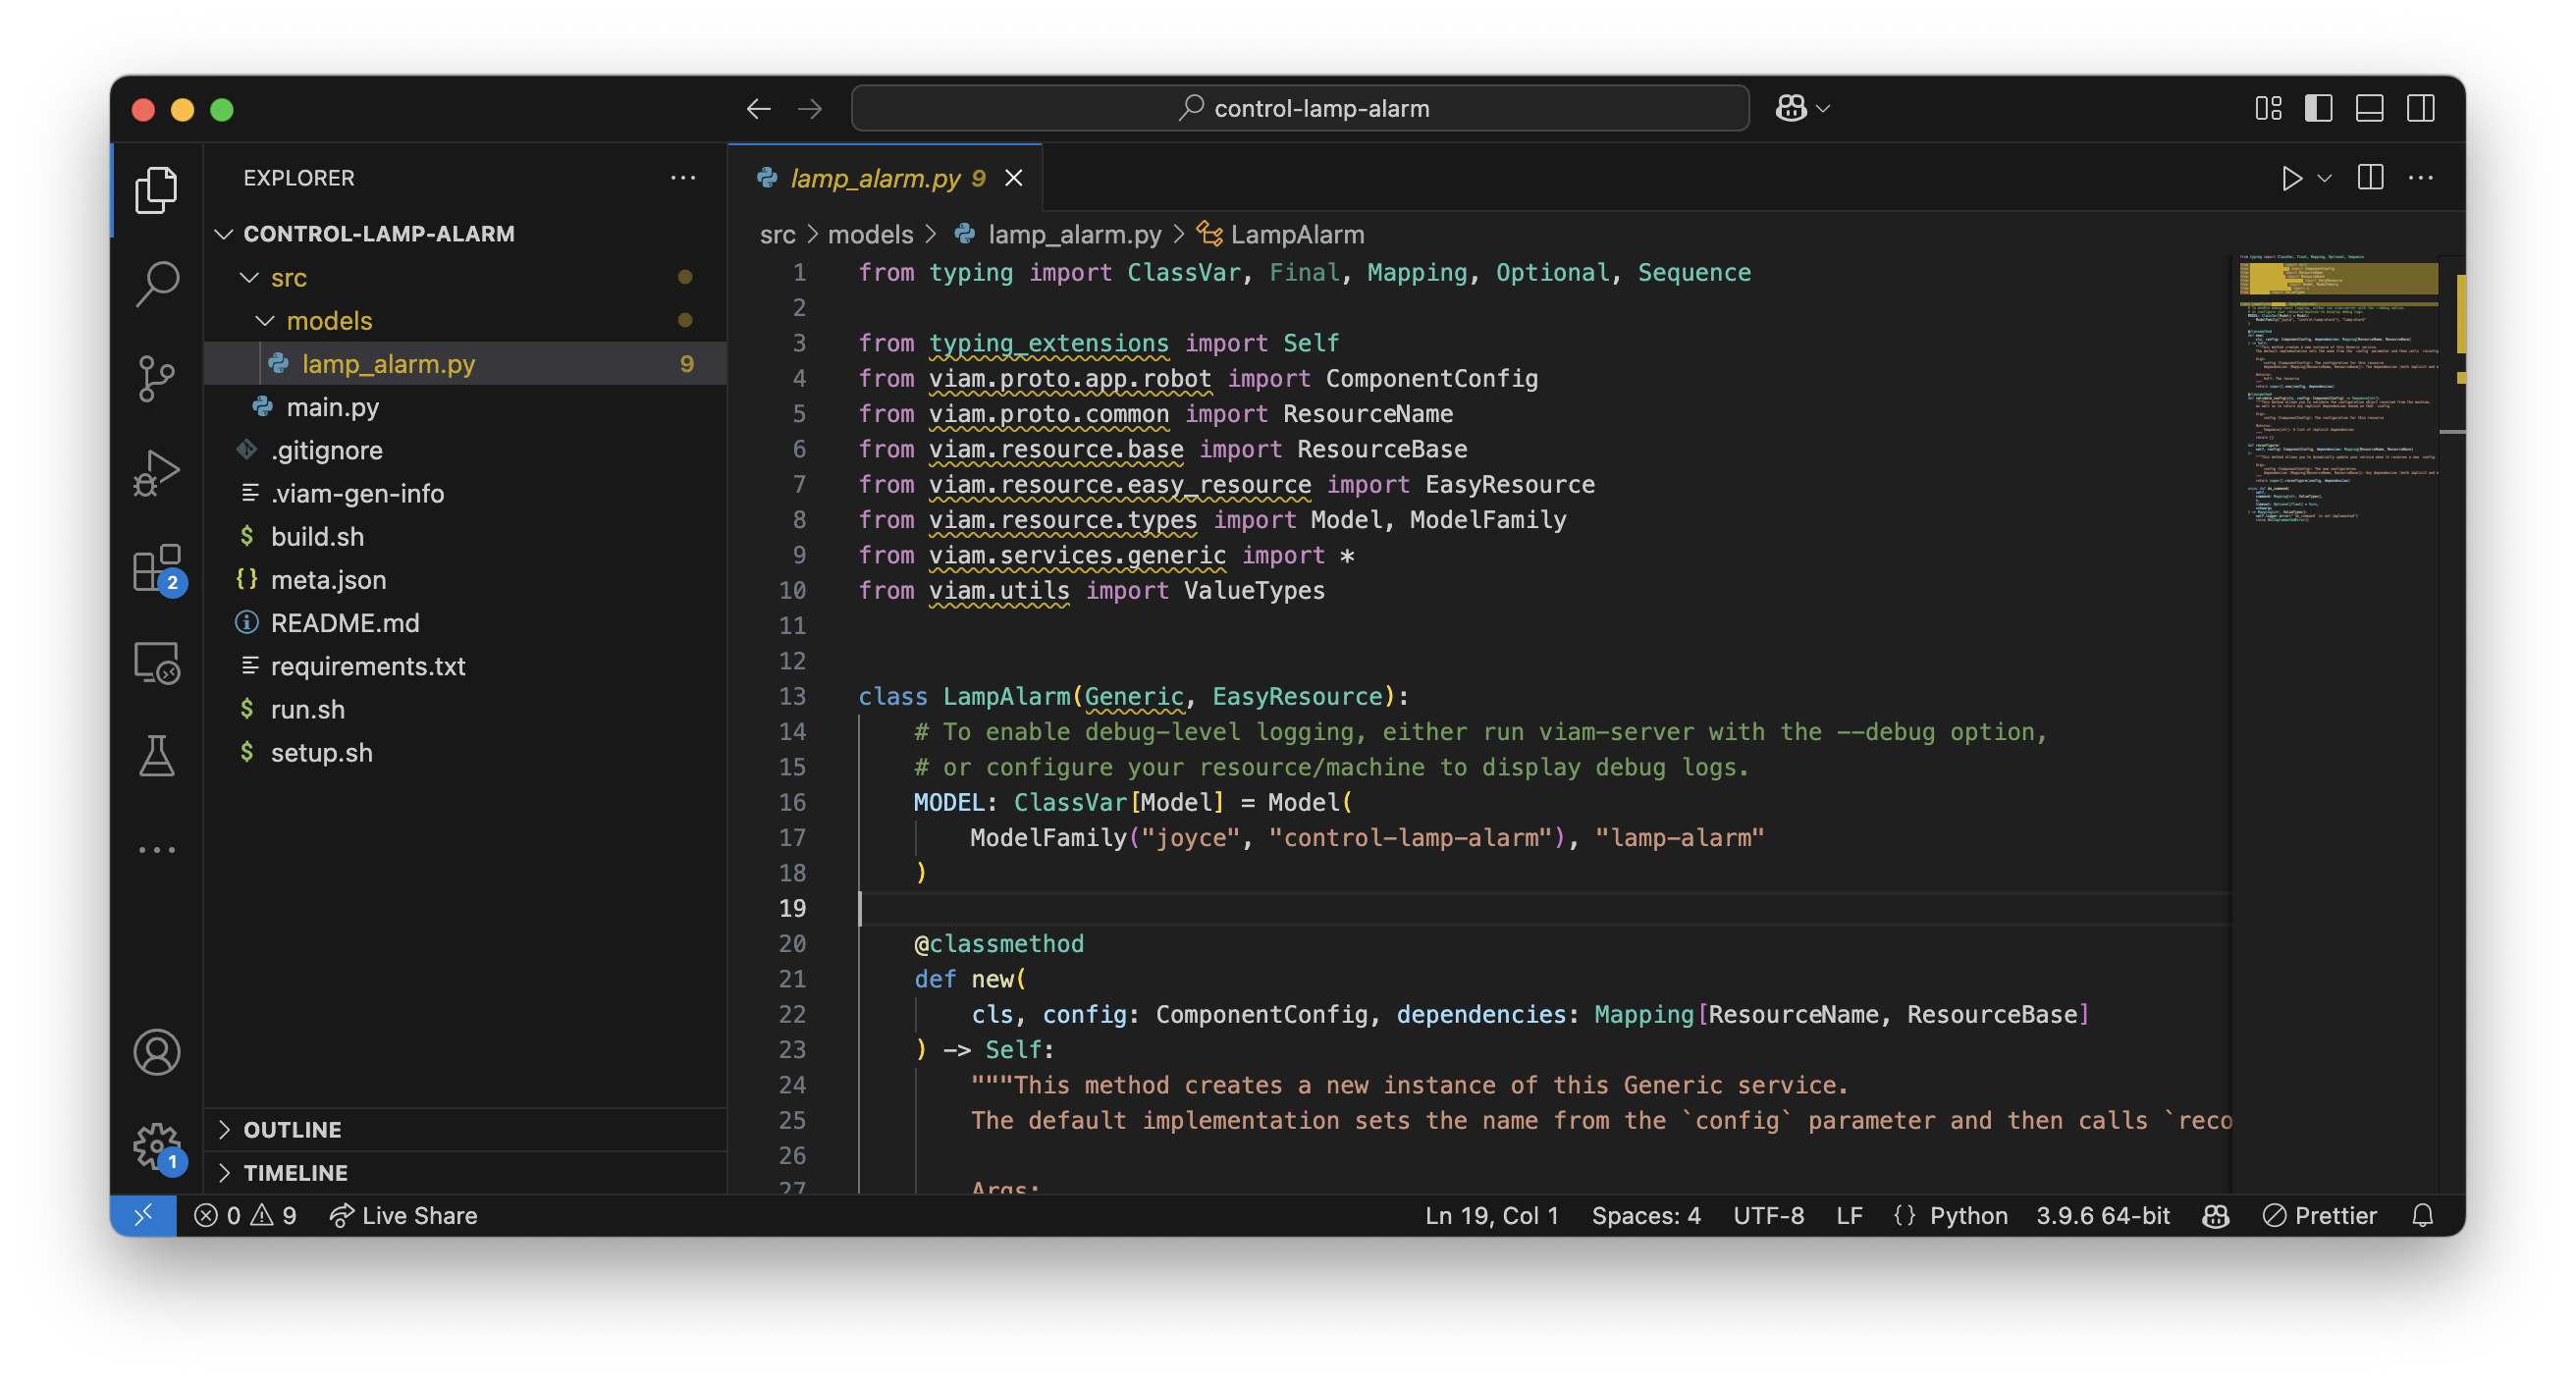Click the control-lamp-alarm command center search box
The height and width of the screenshot is (1382, 2576).
click(x=1299, y=108)
